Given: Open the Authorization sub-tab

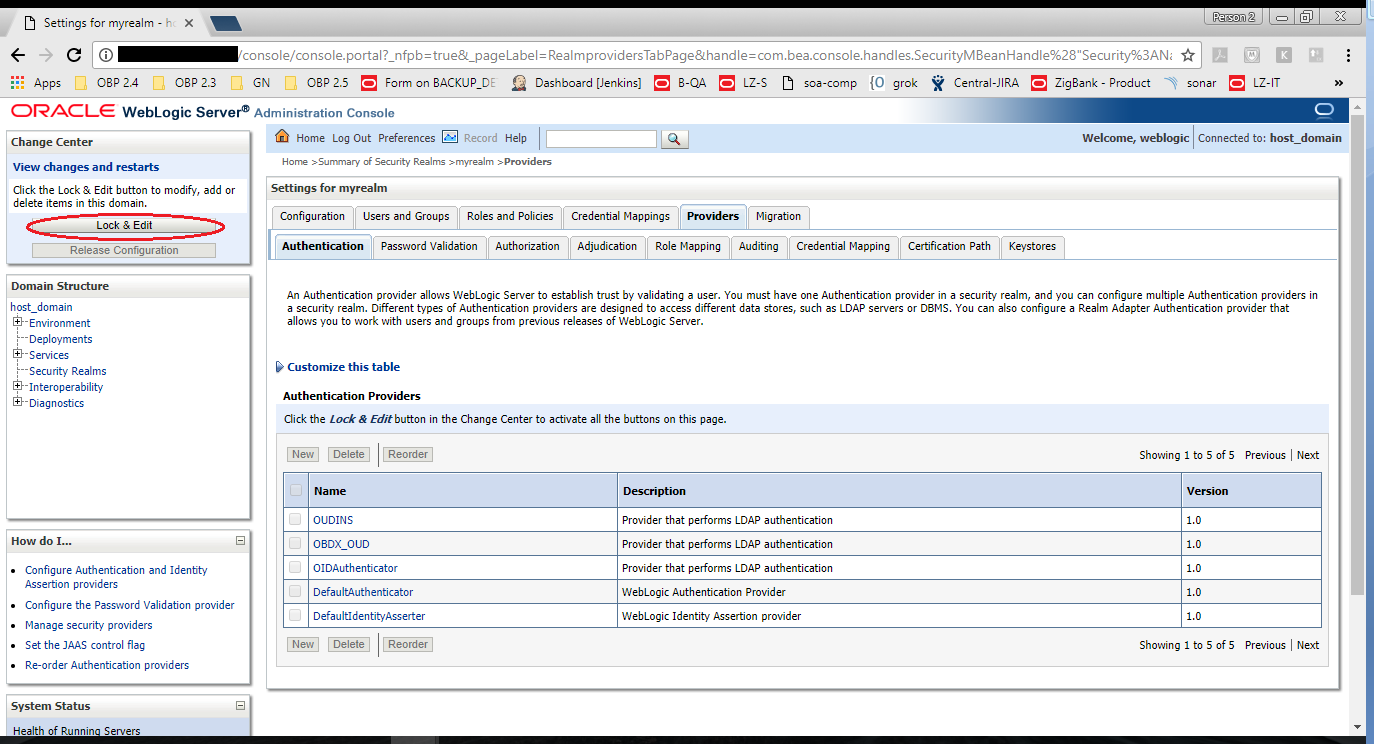Looking at the screenshot, I should (x=527, y=246).
